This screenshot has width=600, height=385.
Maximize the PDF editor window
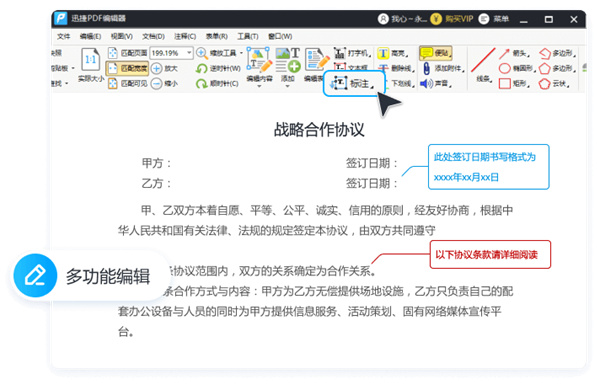point(549,19)
